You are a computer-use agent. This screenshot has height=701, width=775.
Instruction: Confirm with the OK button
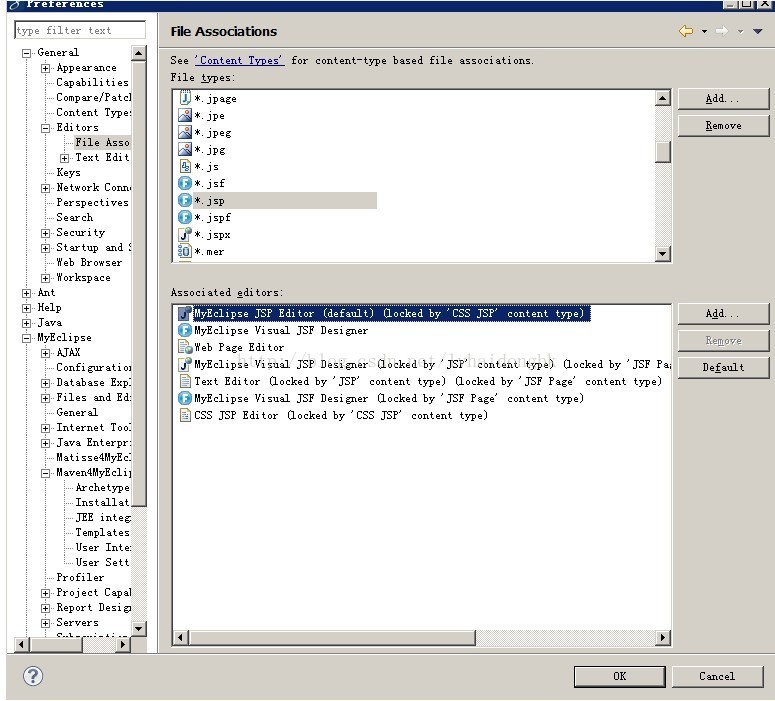point(619,676)
